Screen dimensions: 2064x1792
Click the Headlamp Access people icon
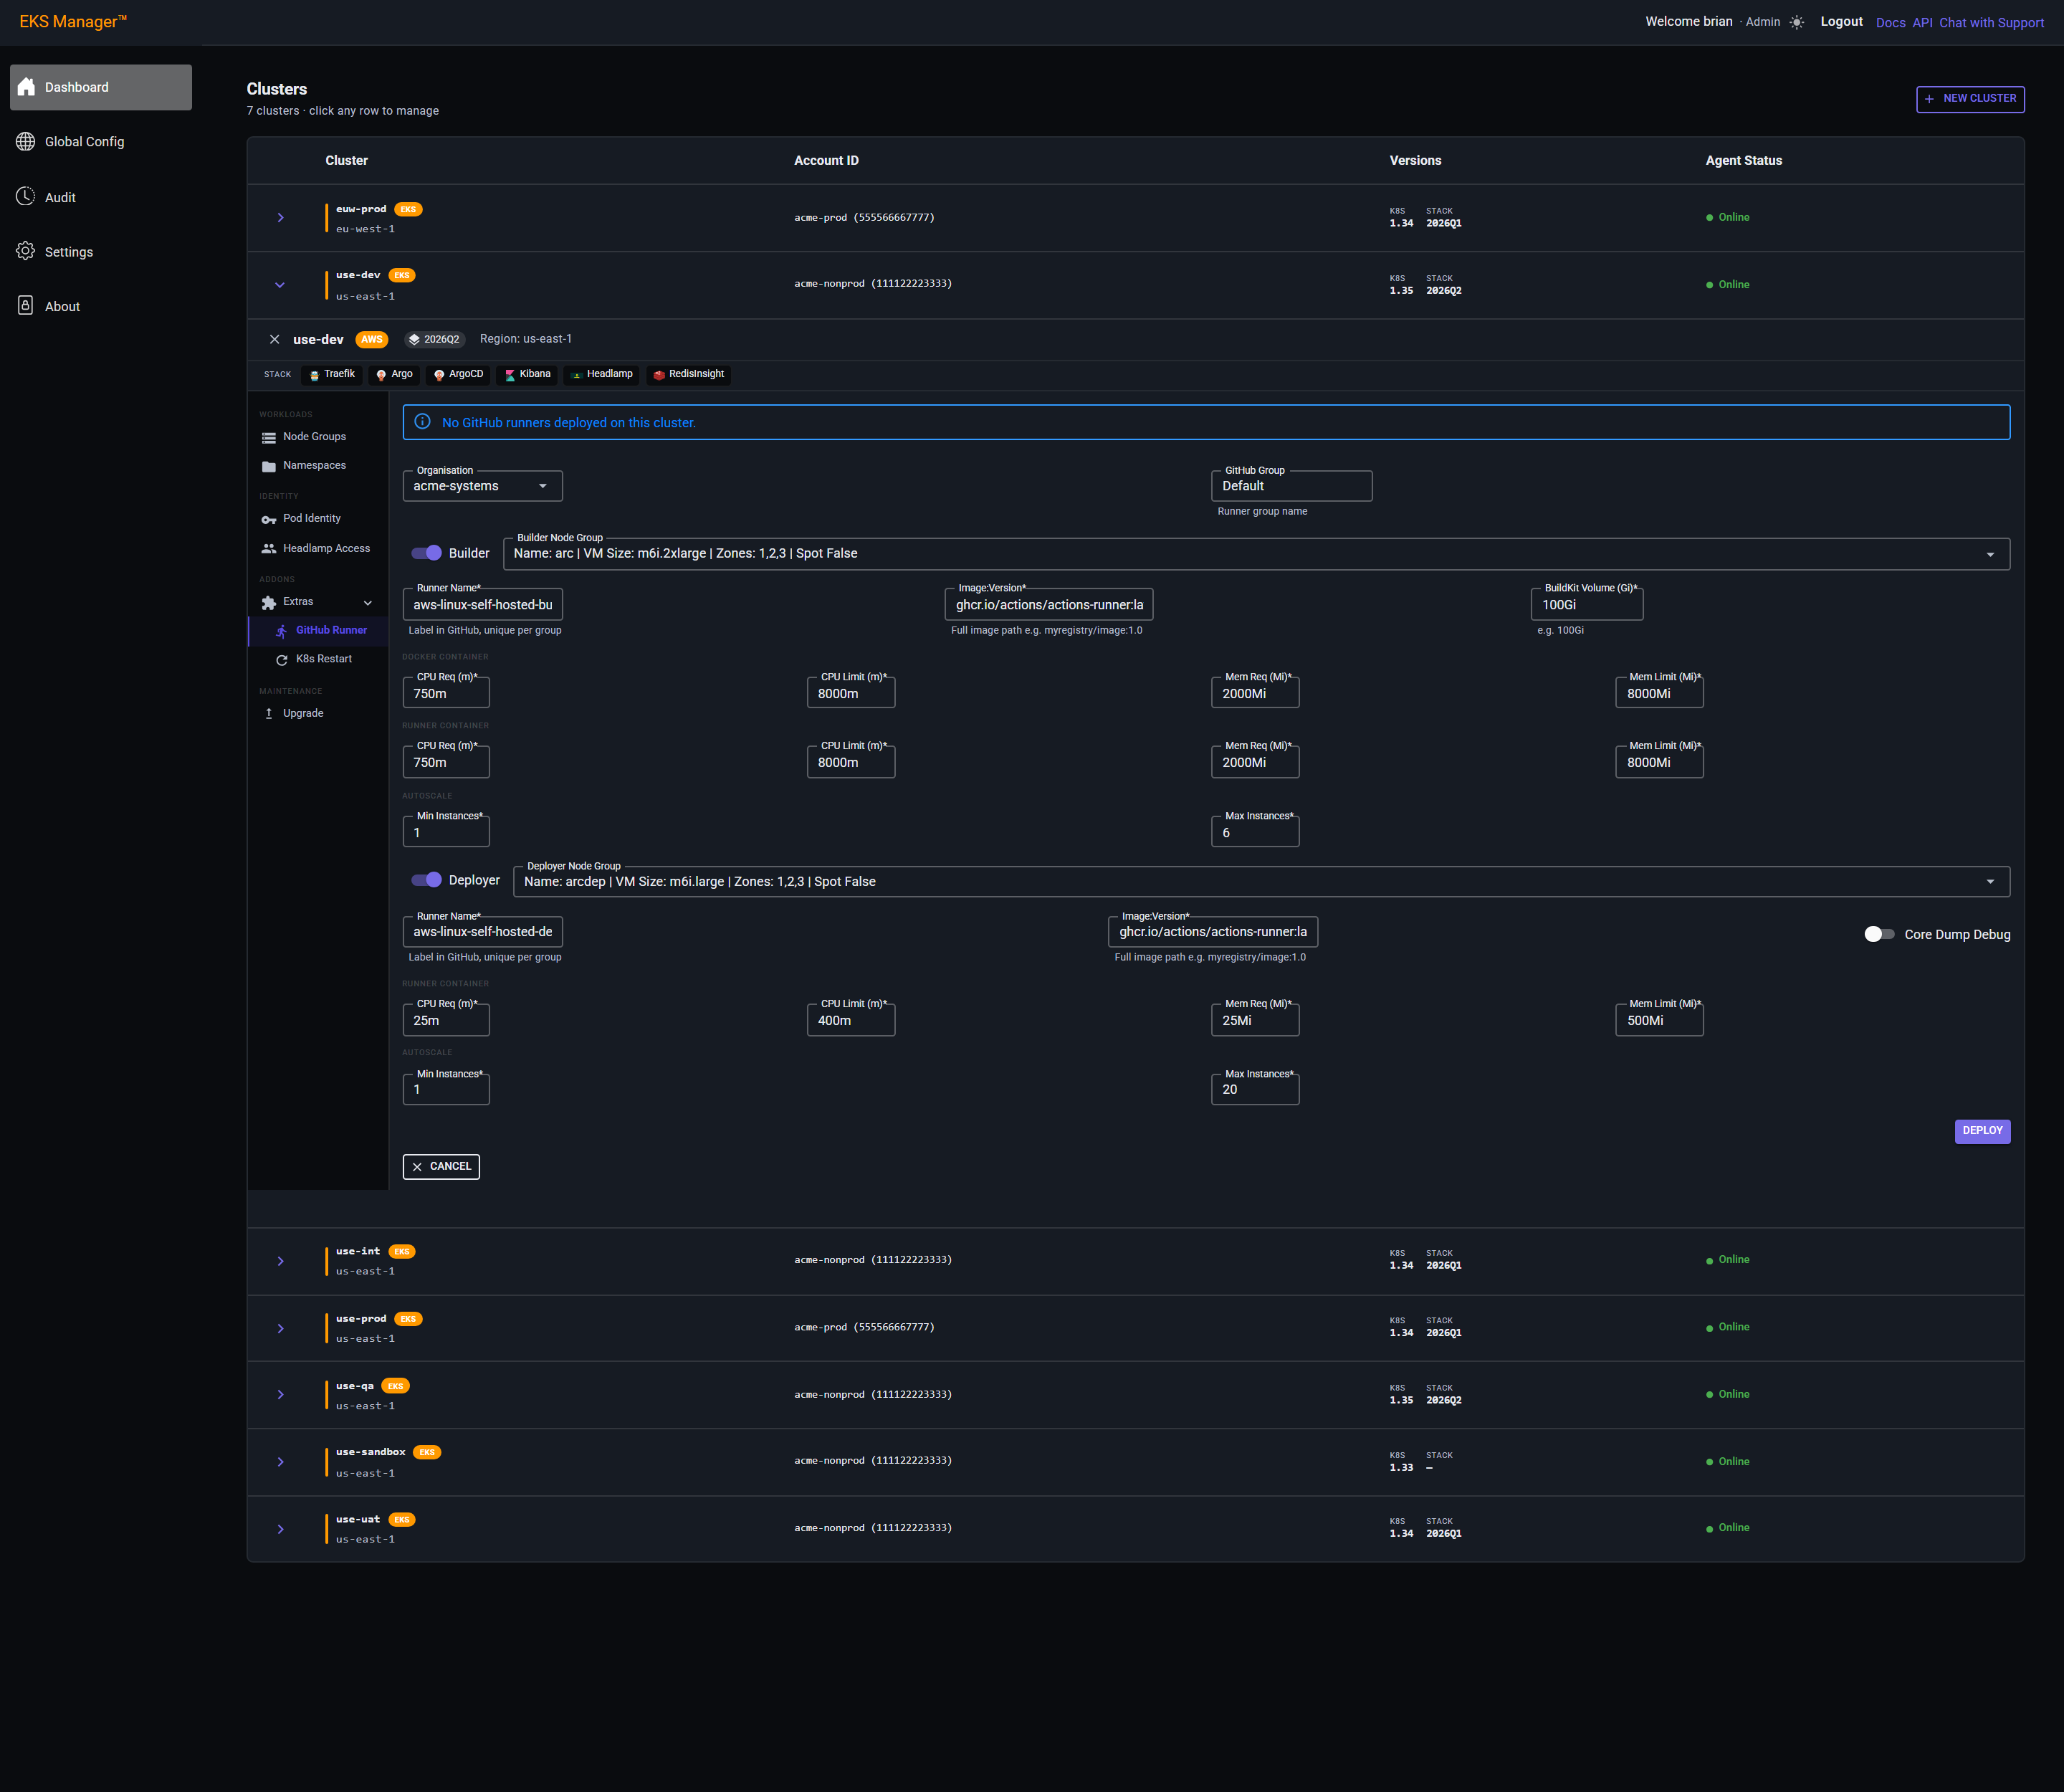tap(269, 548)
